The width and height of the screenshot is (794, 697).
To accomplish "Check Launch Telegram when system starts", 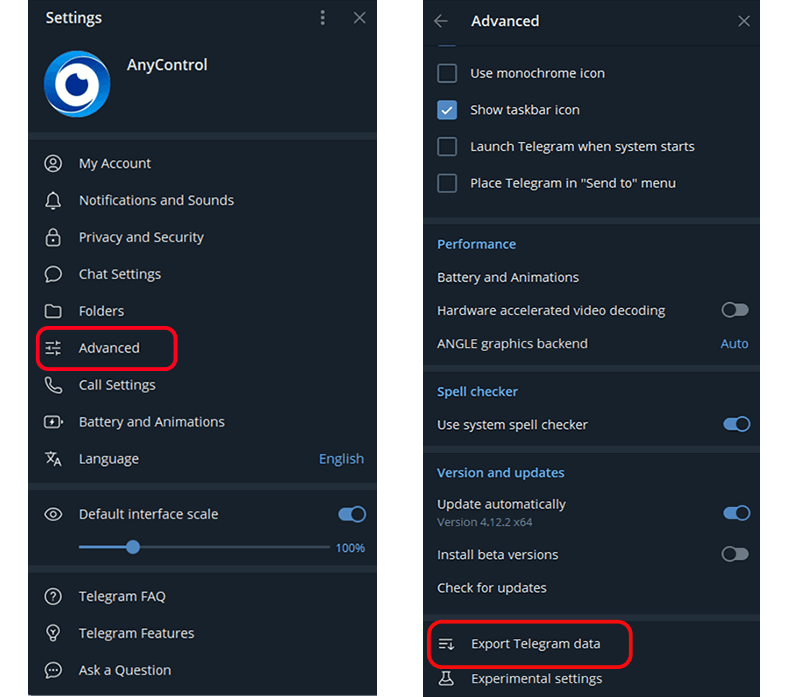I will tap(447, 147).
